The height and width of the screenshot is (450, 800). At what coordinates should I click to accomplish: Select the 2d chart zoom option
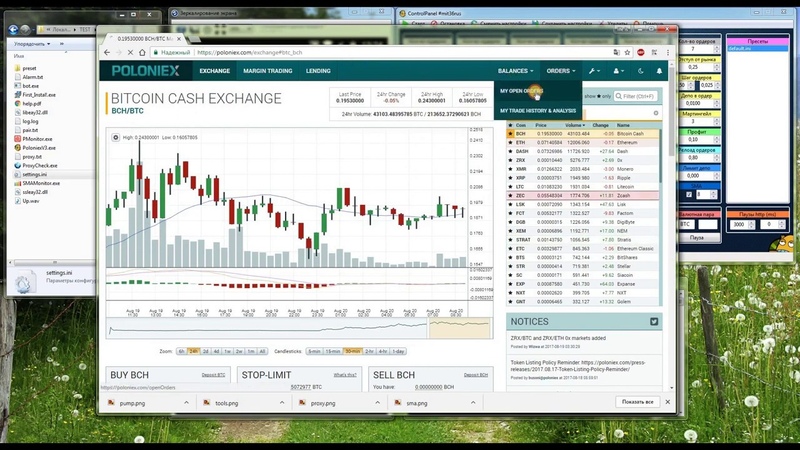click(205, 352)
